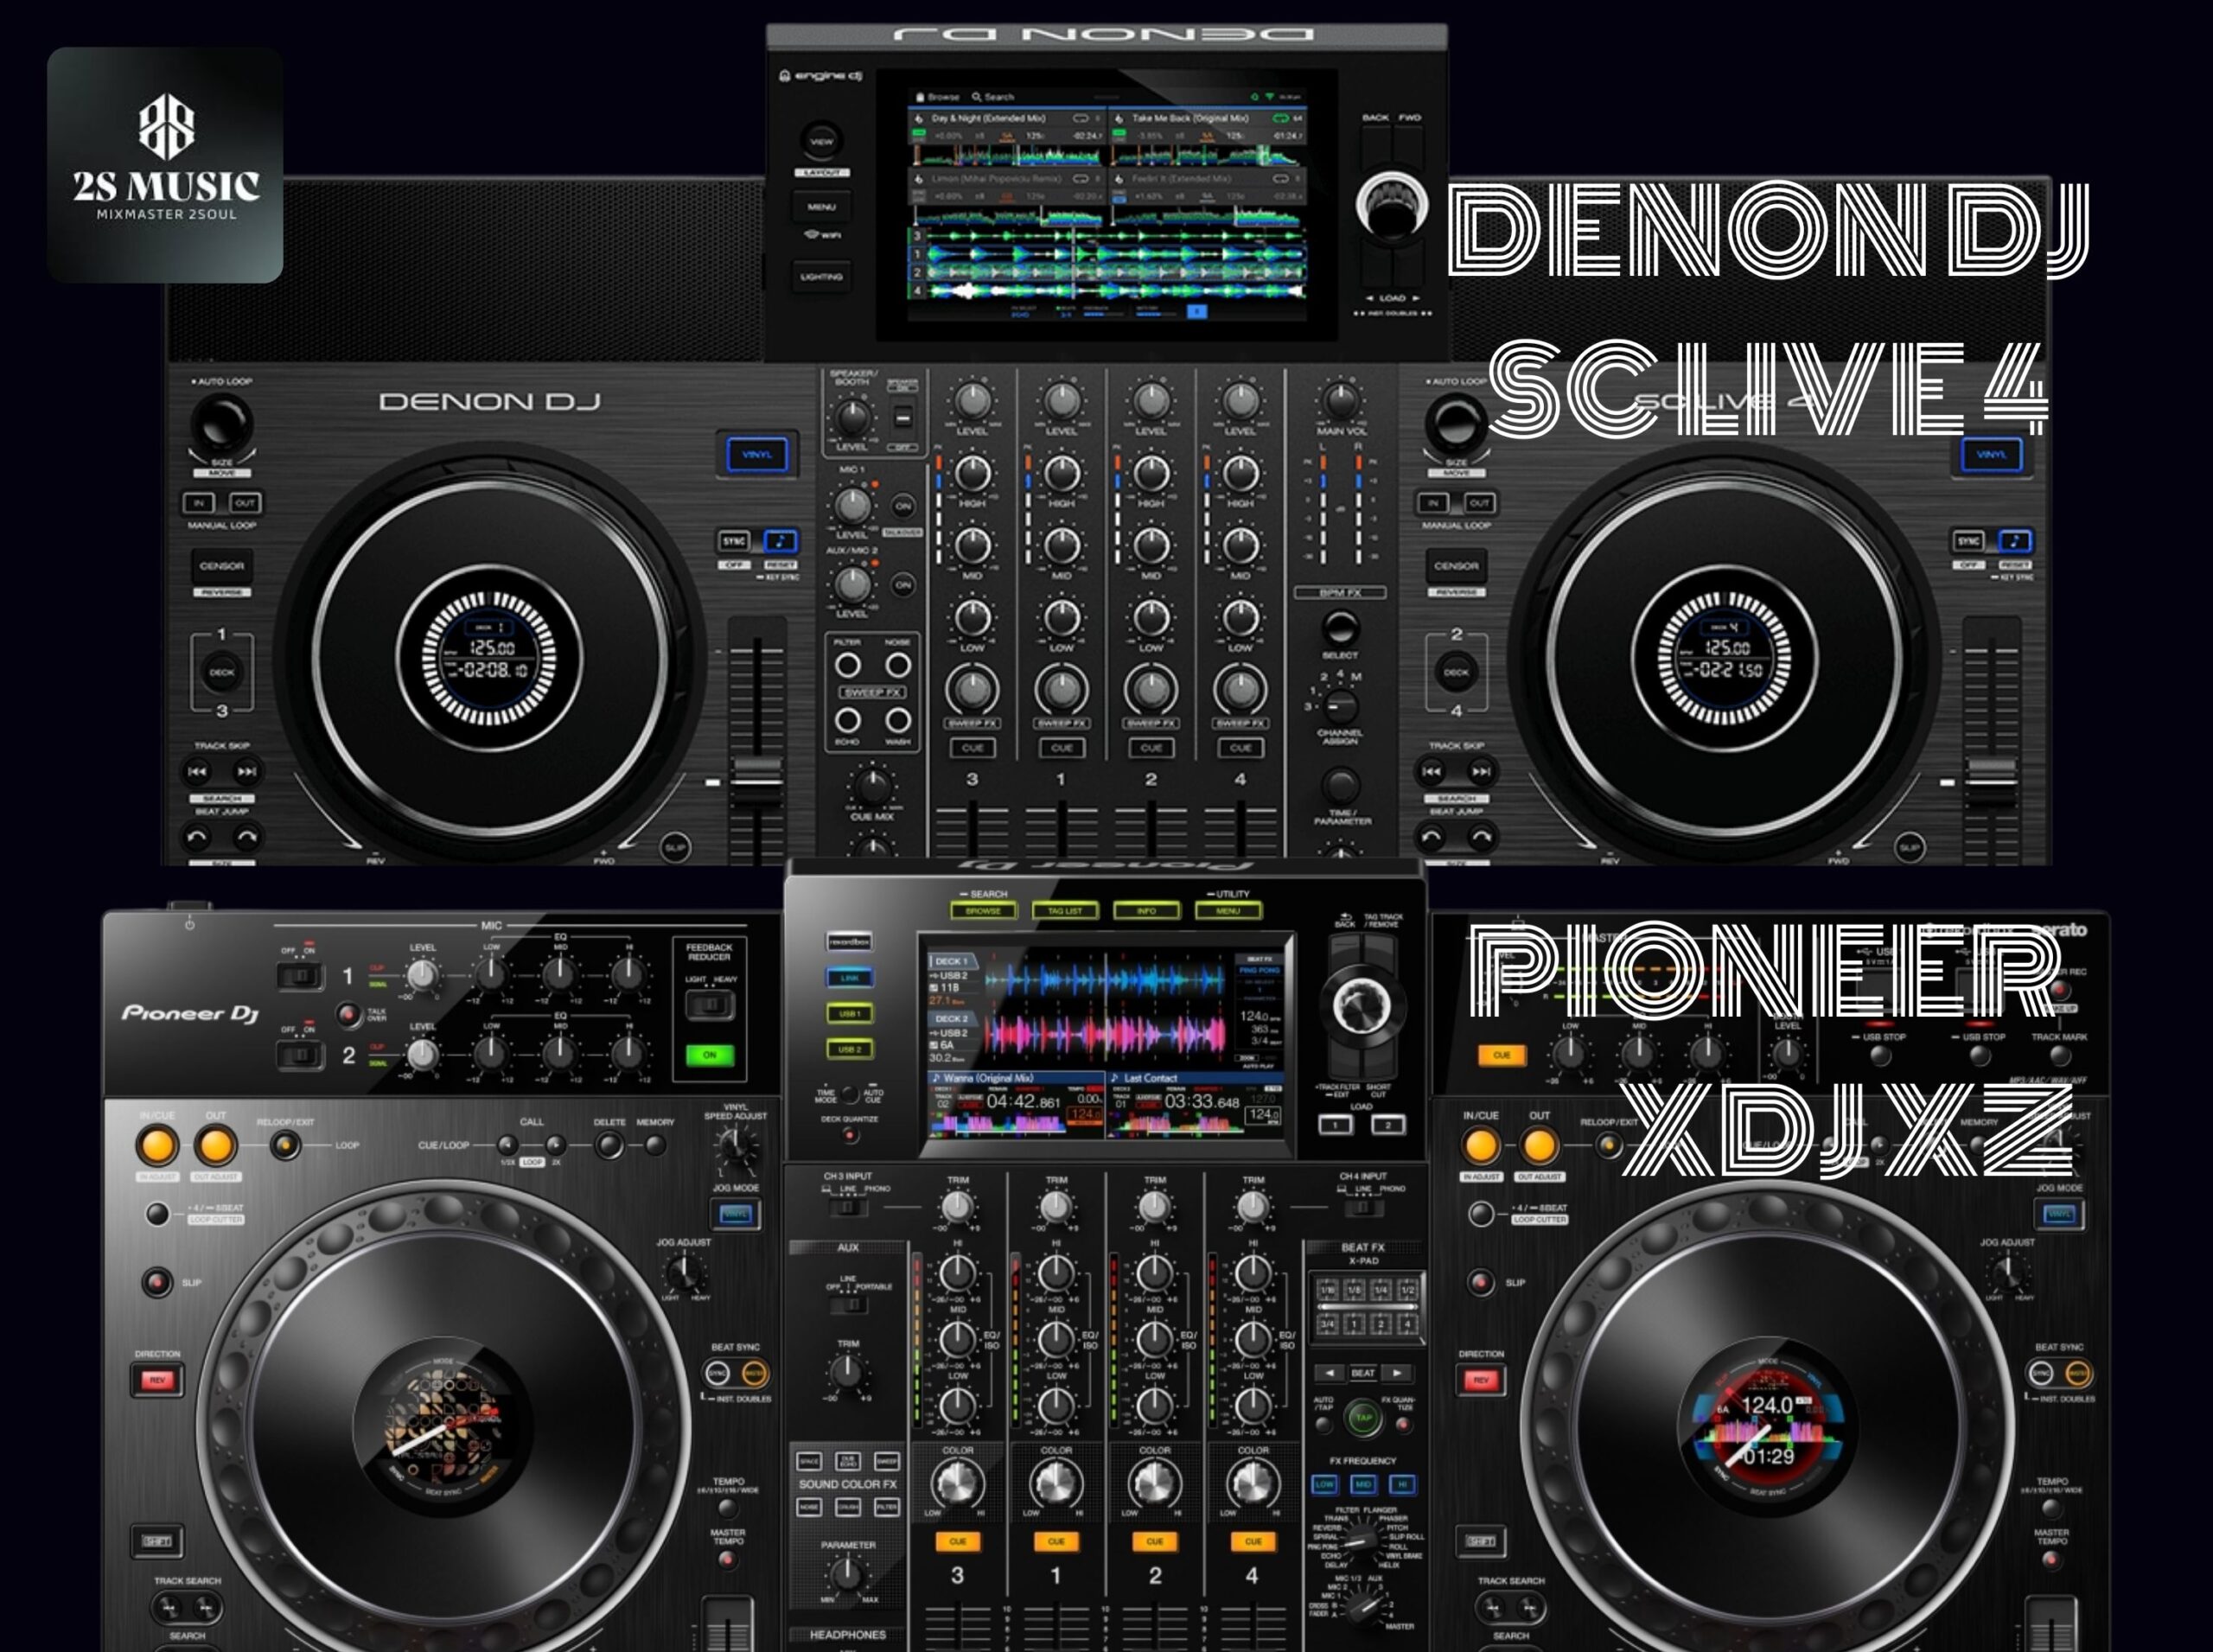Set loop IN on the Denon left deck
Screen dimensions: 2213x1652
[x=198, y=503]
